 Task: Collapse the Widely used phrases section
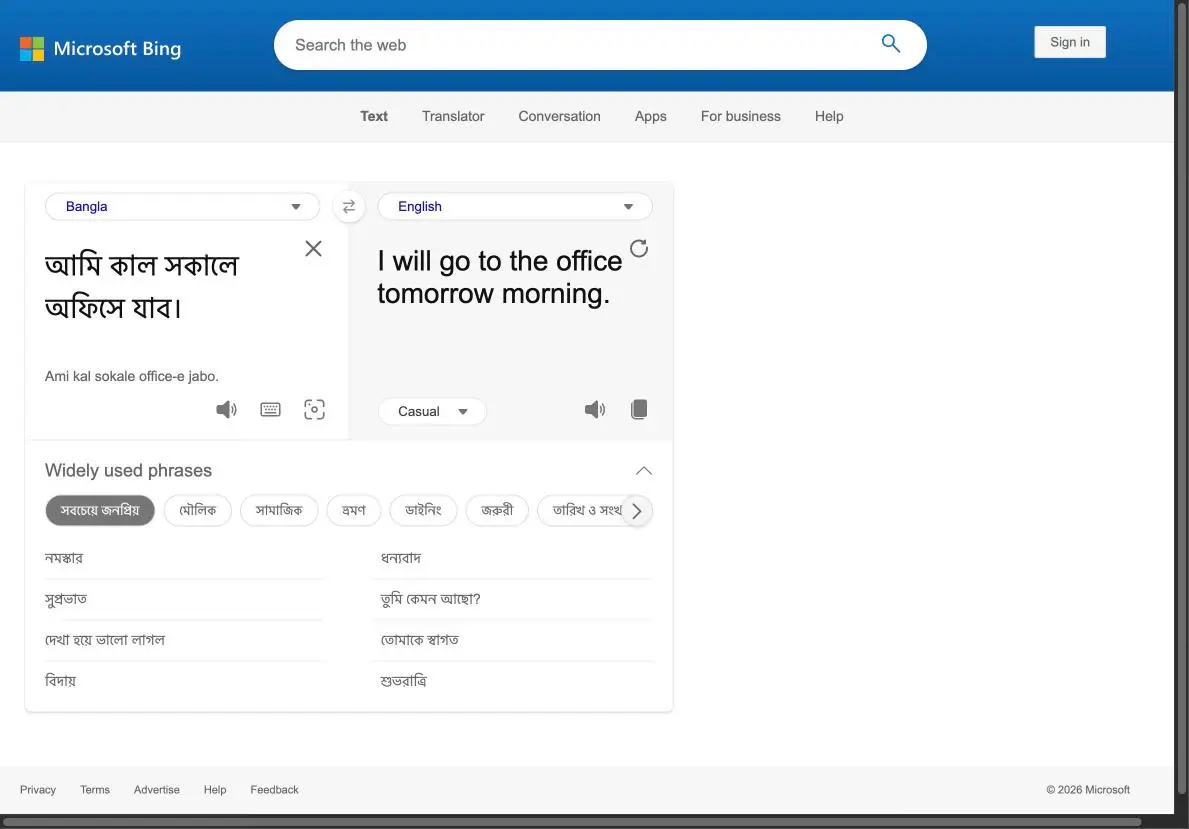click(x=643, y=471)
